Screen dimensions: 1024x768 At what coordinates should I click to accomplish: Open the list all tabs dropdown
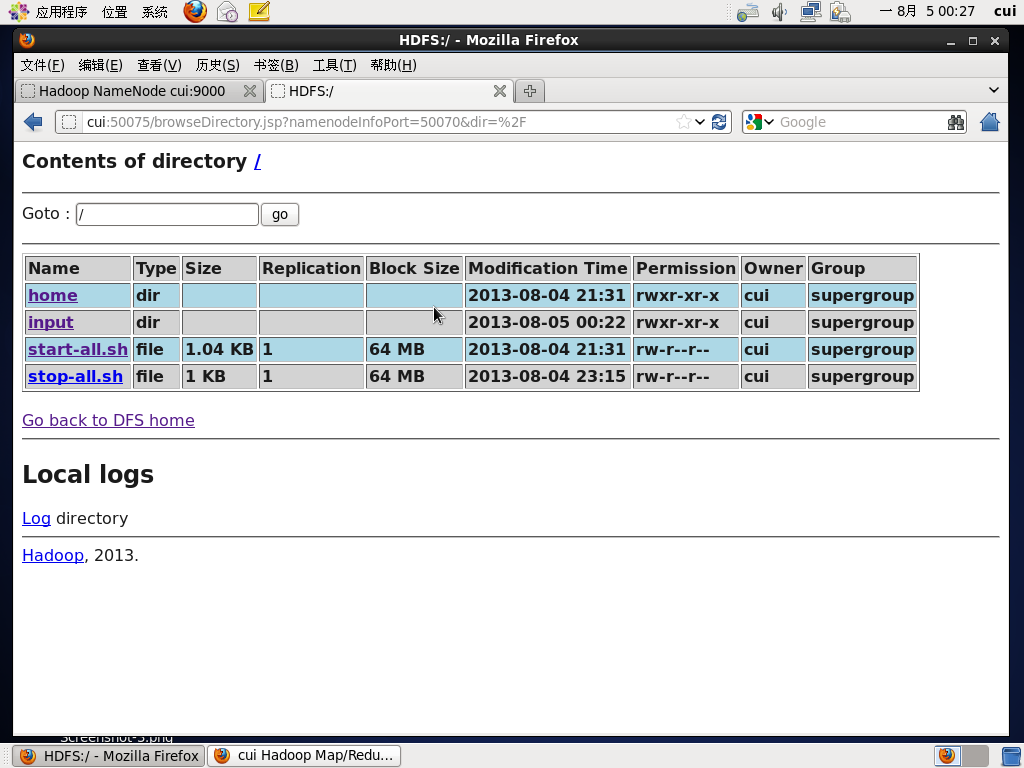(993, 90)
